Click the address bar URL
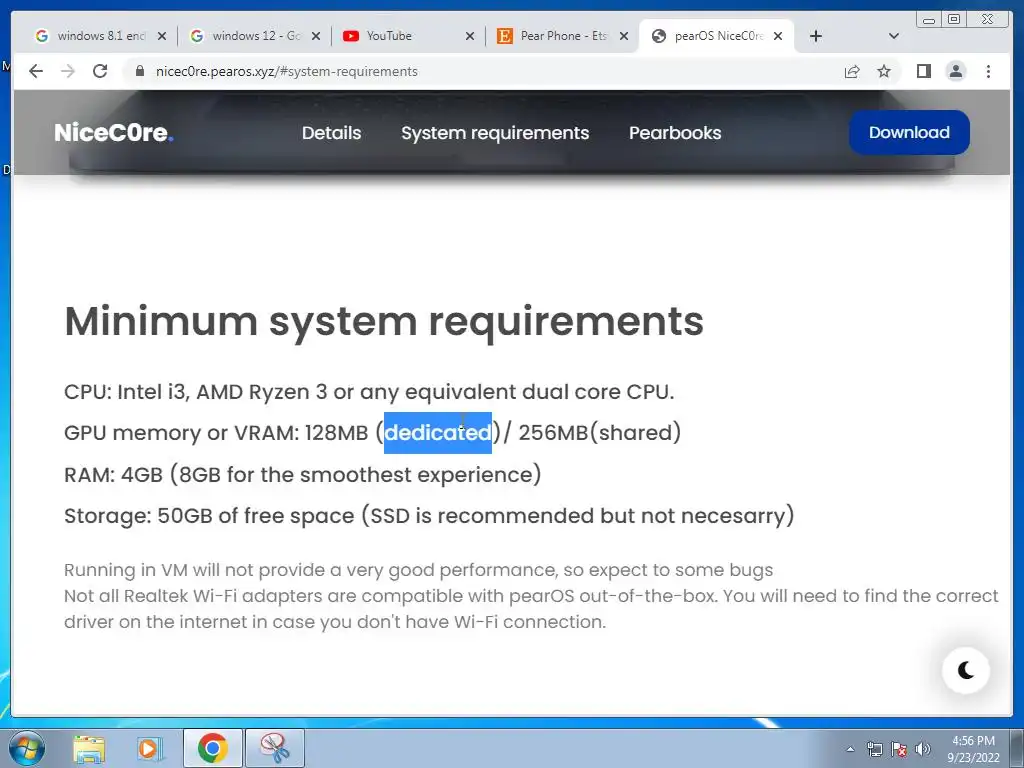 287,71
